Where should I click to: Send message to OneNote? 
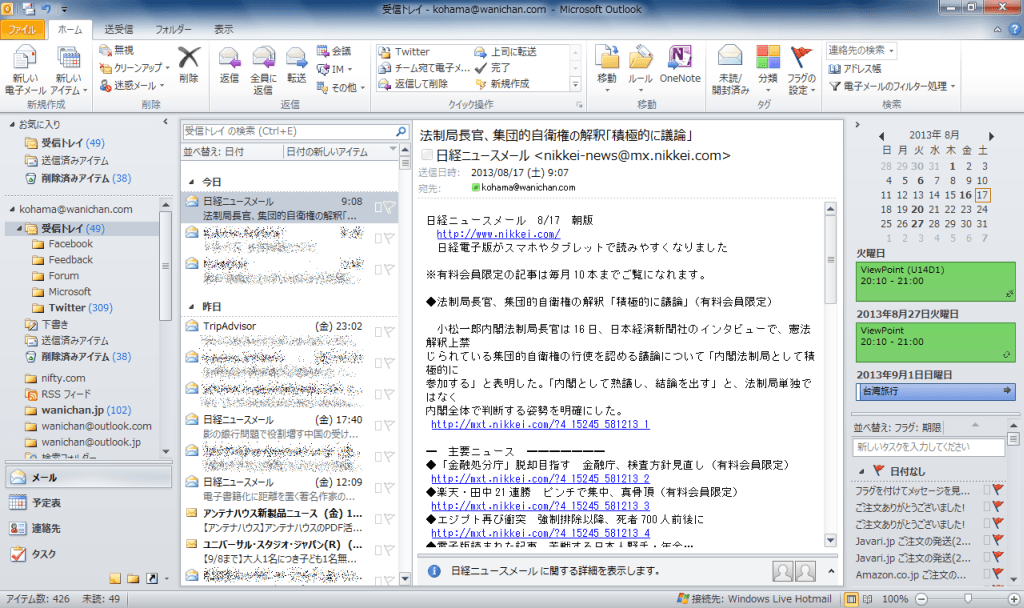[680, 64]
